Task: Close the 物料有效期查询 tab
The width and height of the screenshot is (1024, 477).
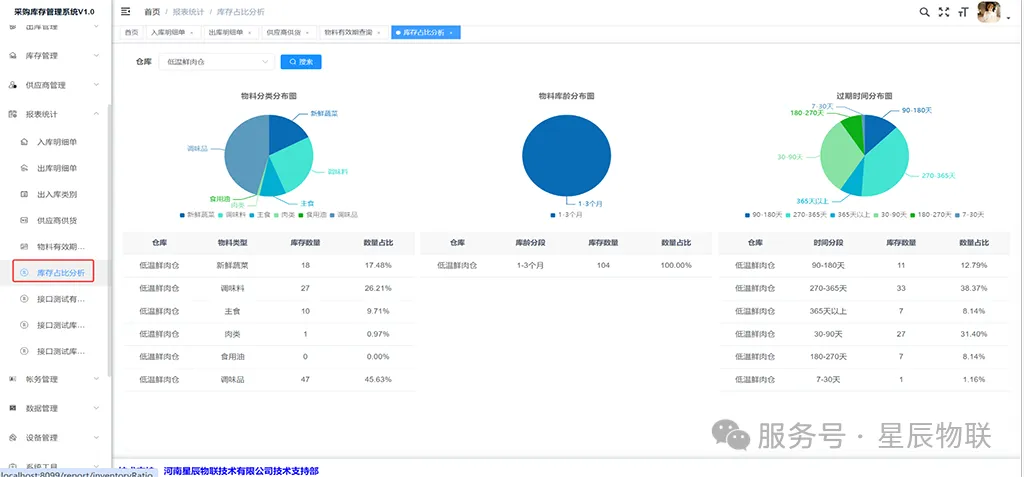Action: (x=379, y=33)
